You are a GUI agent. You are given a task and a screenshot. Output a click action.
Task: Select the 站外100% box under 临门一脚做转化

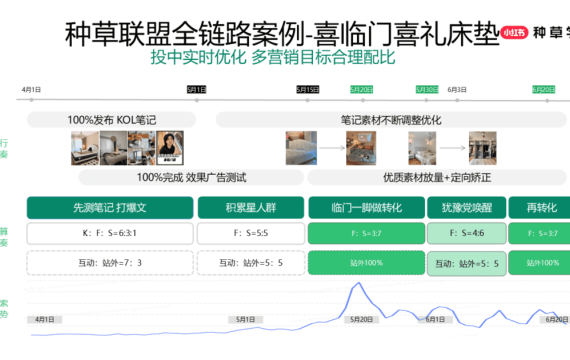pos(366,263)
